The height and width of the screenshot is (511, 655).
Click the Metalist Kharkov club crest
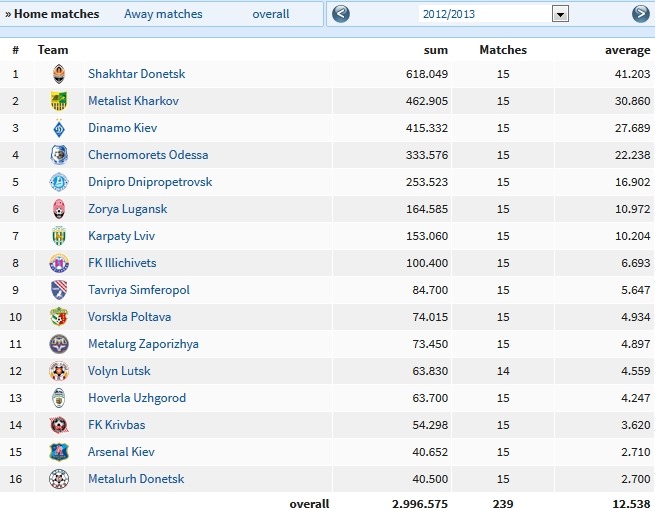coord(59,101)
